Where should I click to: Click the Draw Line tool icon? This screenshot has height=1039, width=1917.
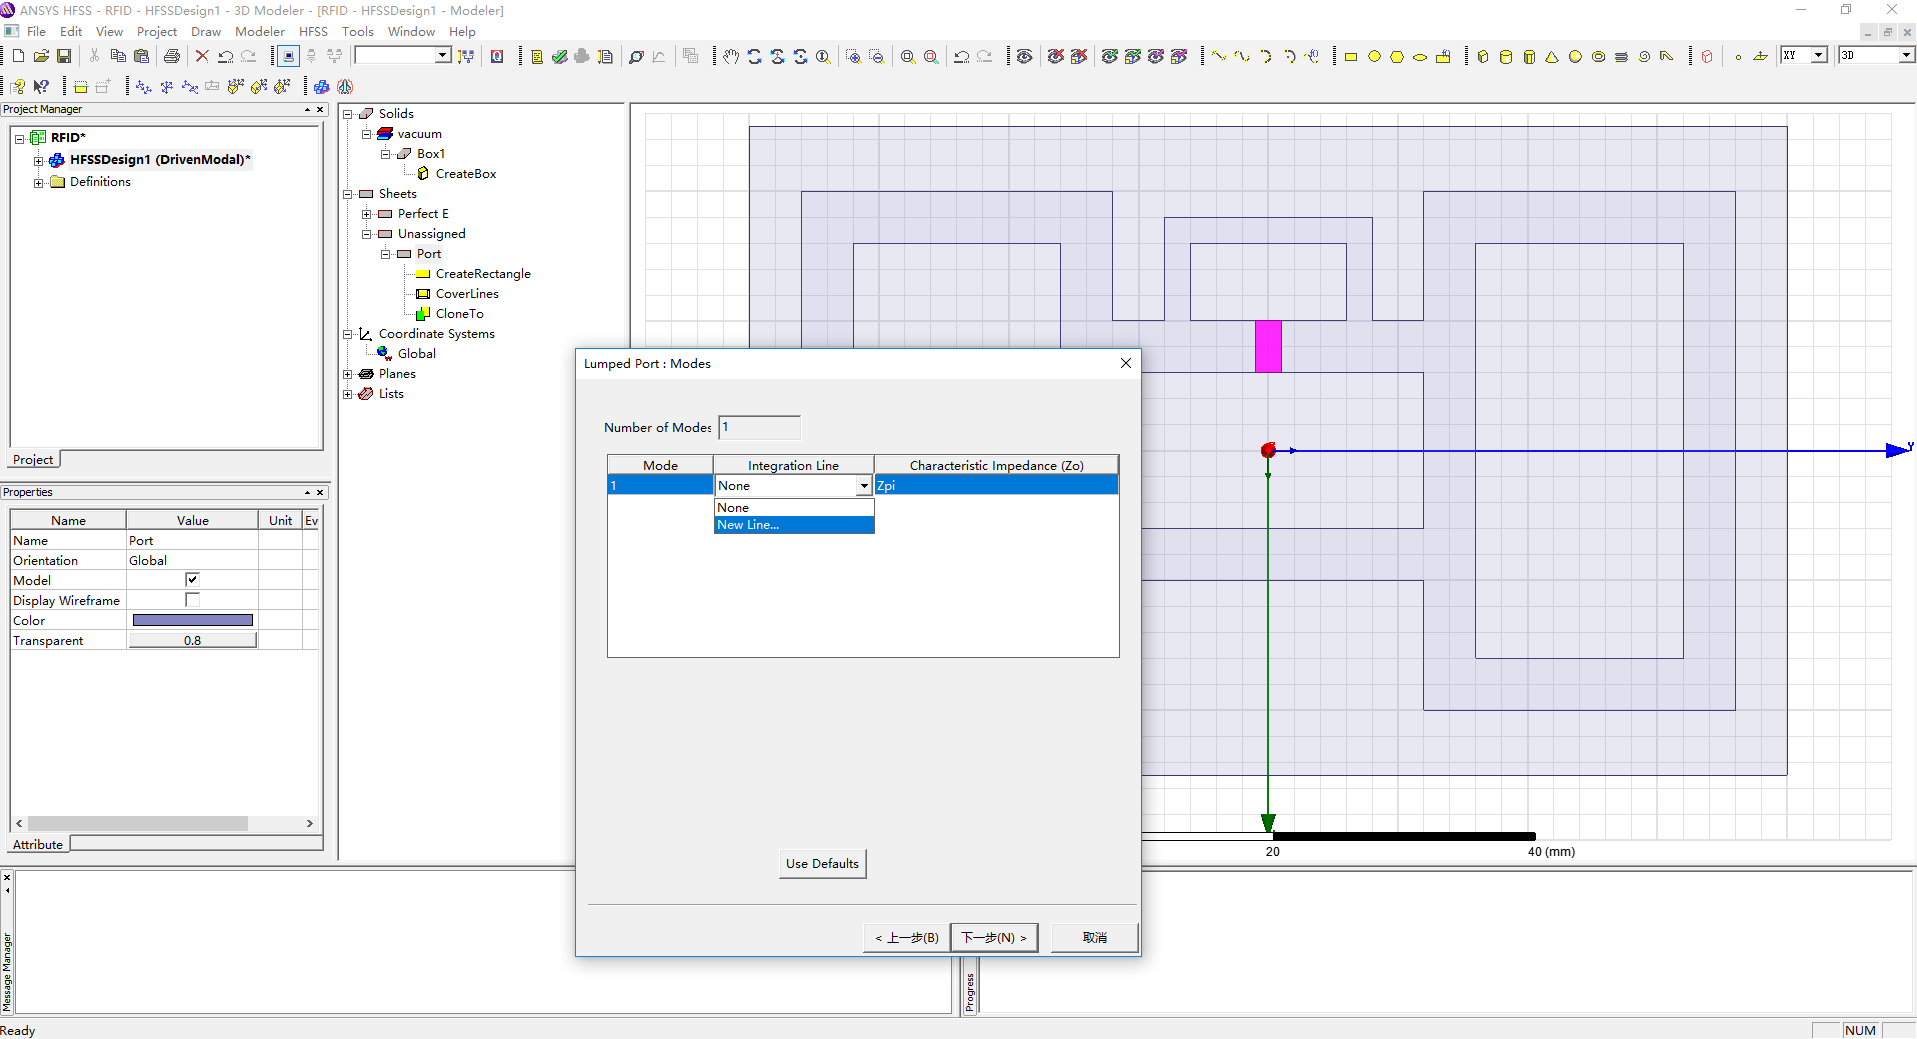coord(1219,57)
